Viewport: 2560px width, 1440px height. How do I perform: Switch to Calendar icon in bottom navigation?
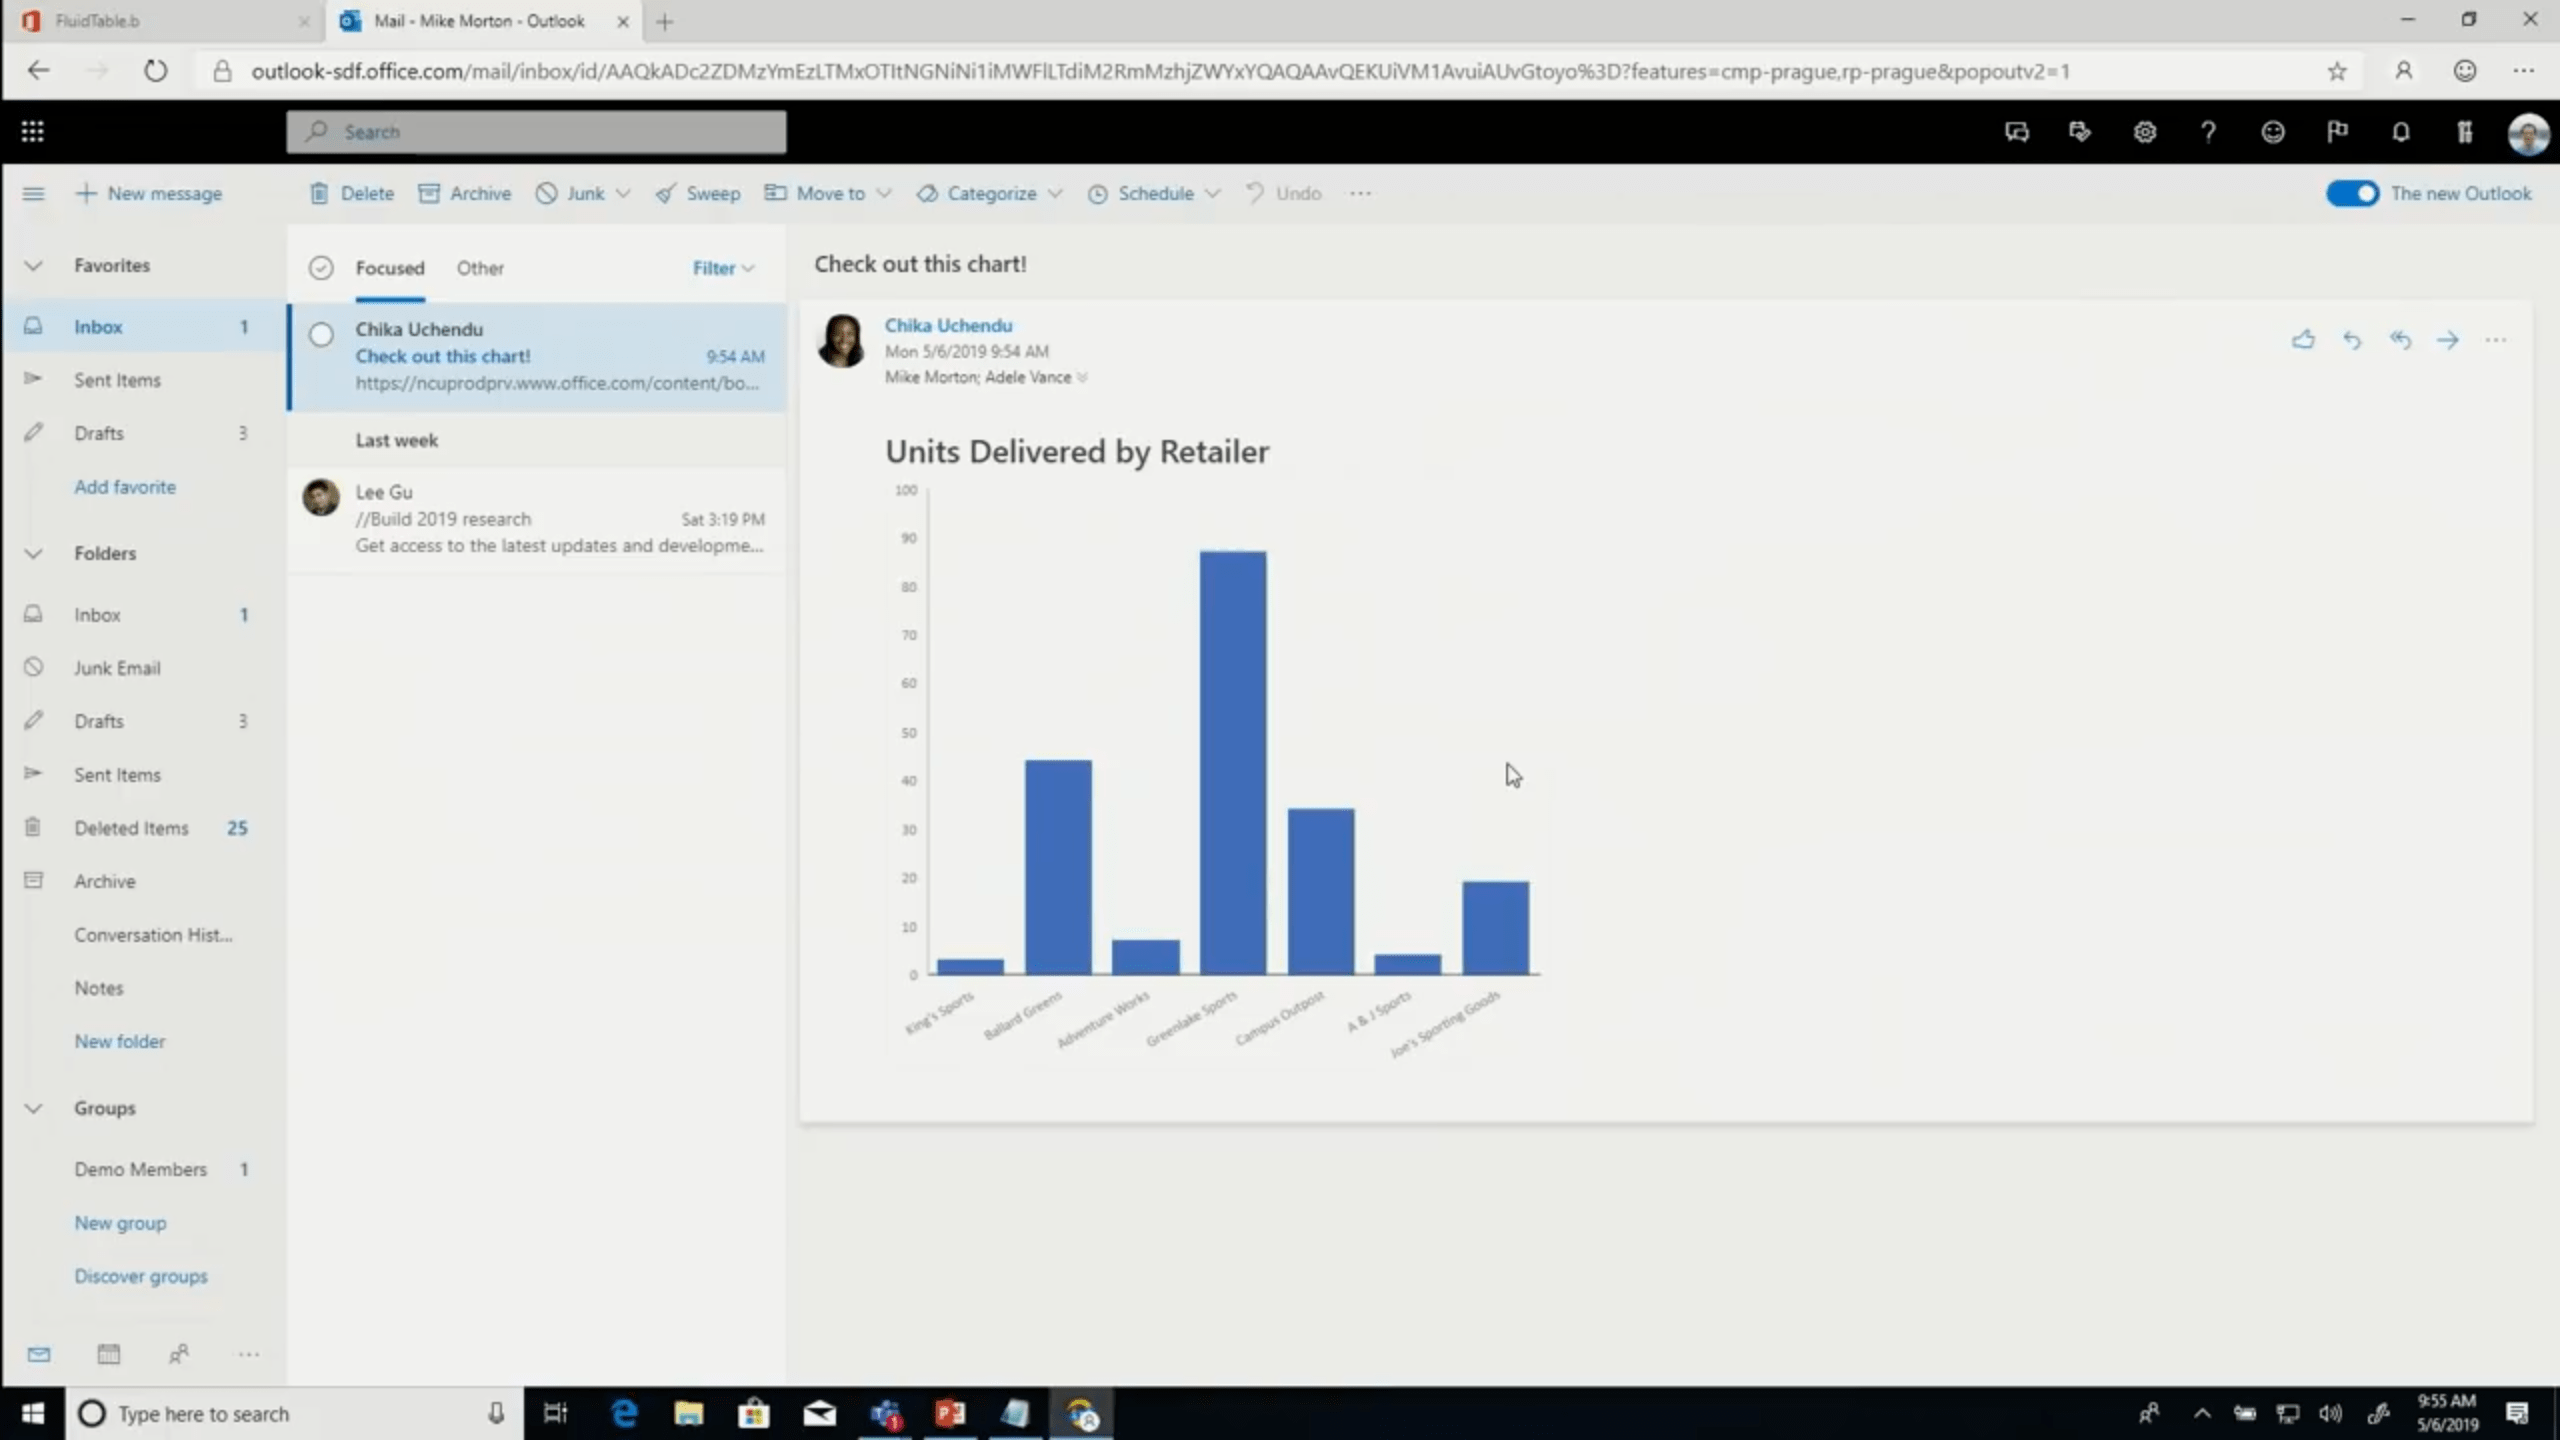[109, 1354]
